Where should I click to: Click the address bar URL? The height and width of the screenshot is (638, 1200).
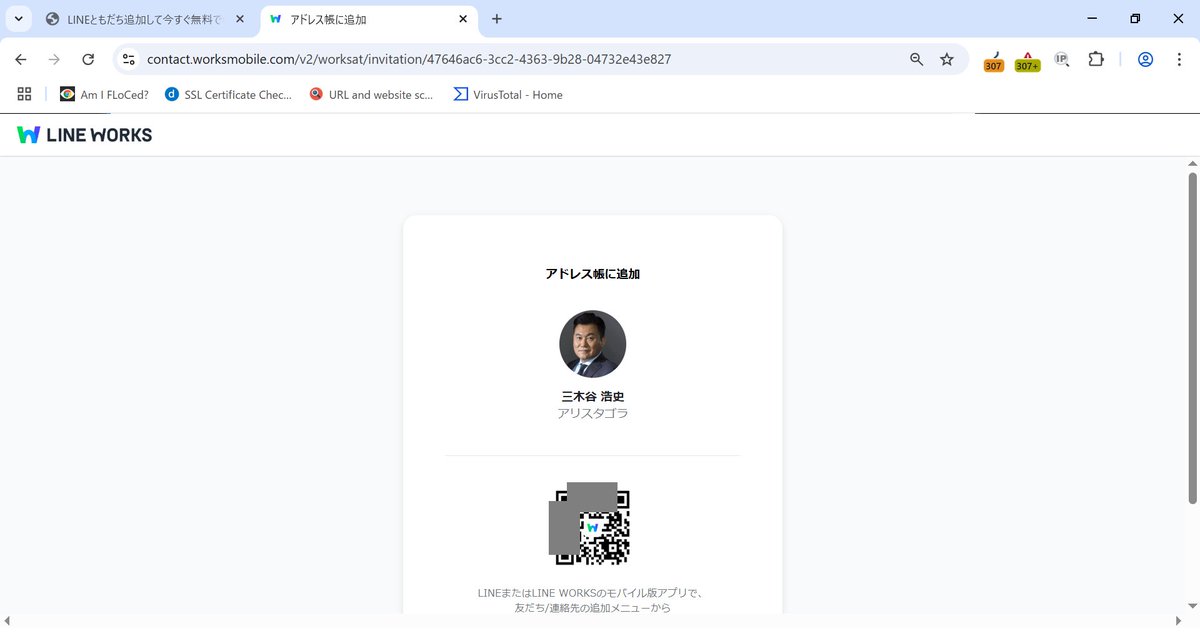[408, 59]
